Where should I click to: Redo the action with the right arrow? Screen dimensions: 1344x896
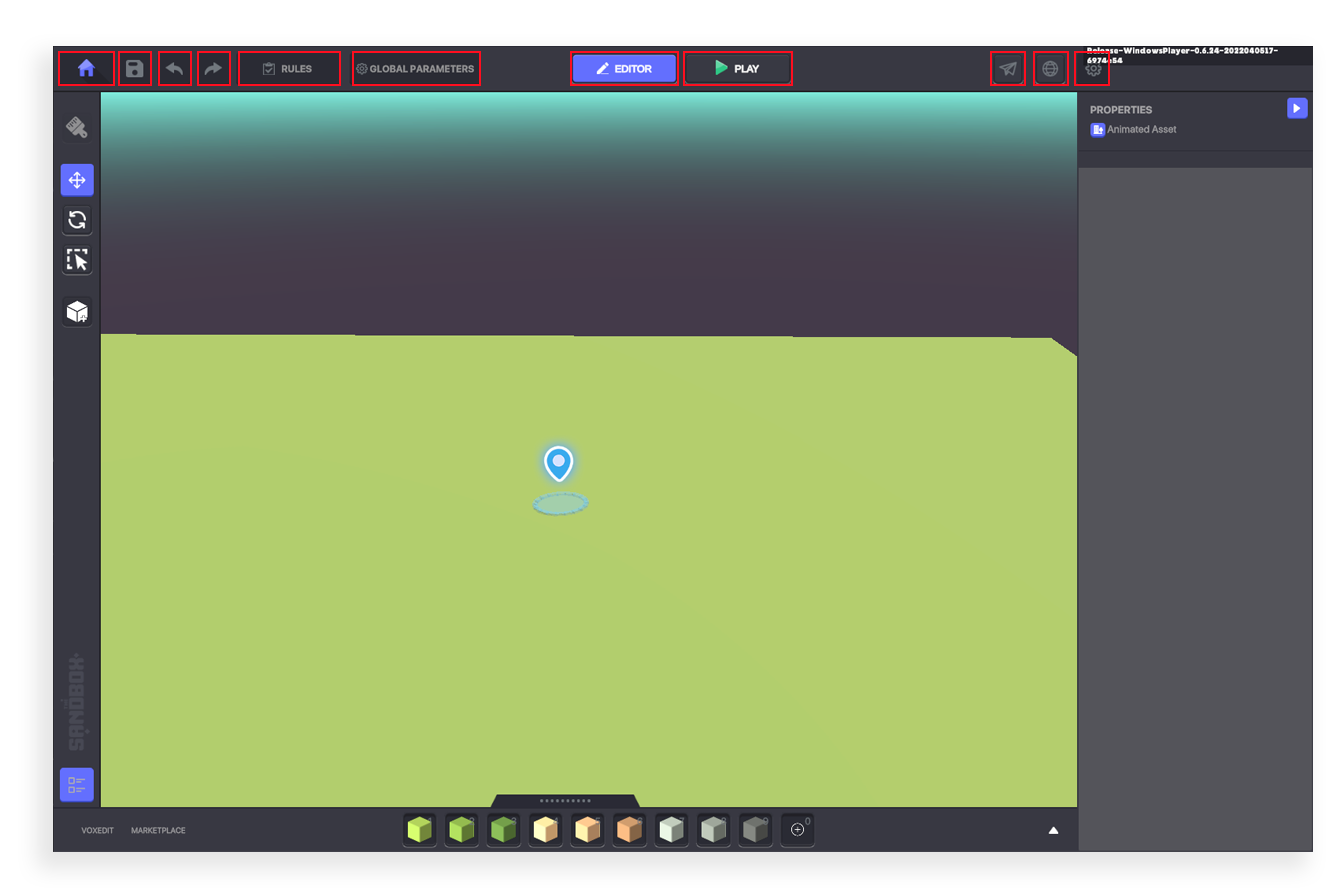click(x=213, y=69)
